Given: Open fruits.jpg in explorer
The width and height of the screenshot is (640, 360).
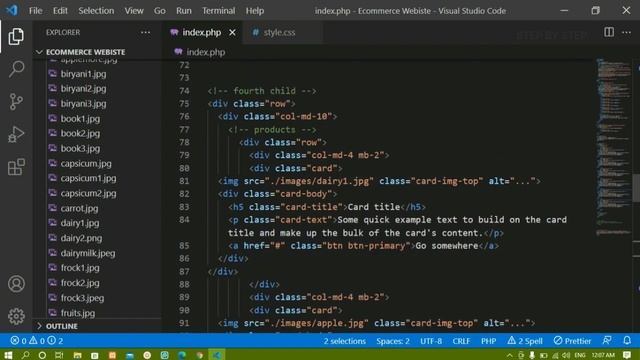Looking at the screenshot, I should point(78,313).
